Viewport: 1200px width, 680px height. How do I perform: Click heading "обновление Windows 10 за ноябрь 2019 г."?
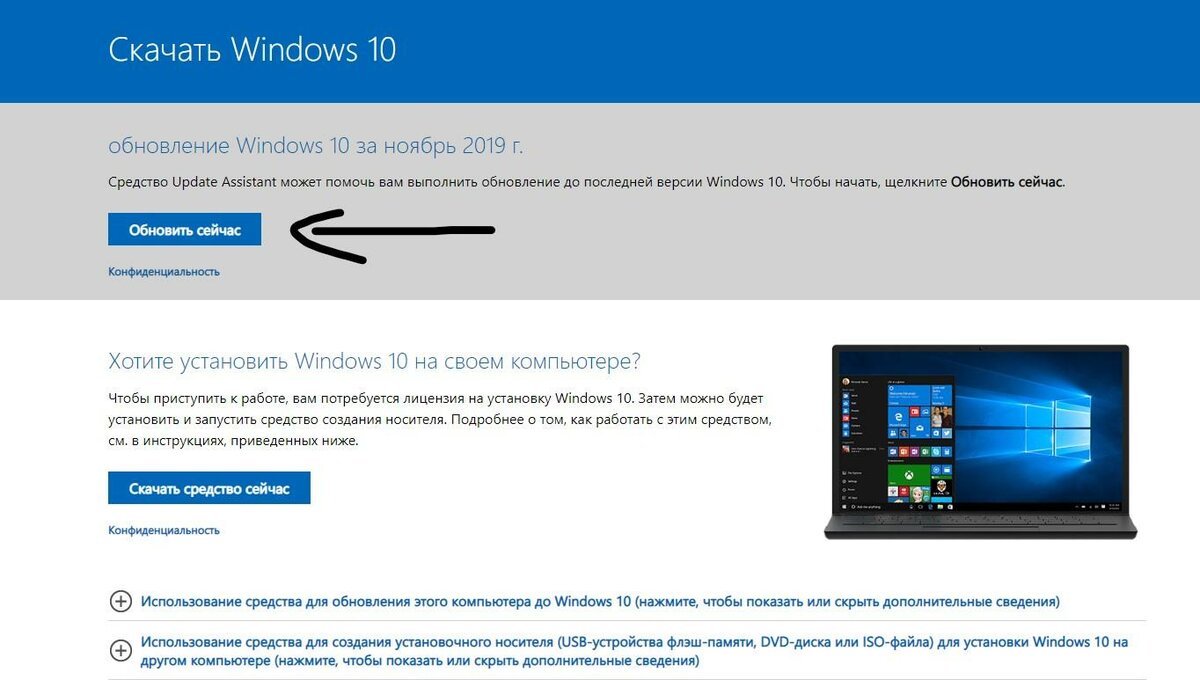coord(315,146)
